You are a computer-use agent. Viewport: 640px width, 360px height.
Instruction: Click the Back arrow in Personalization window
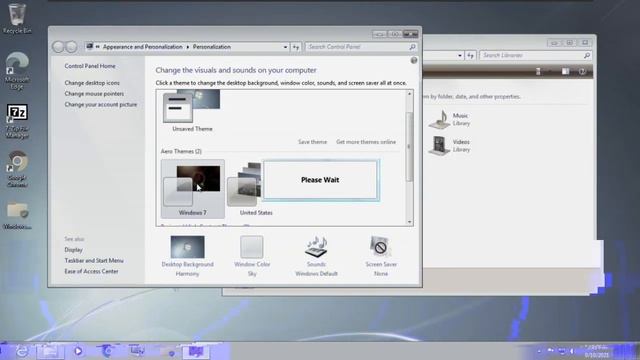pos(58,47)
